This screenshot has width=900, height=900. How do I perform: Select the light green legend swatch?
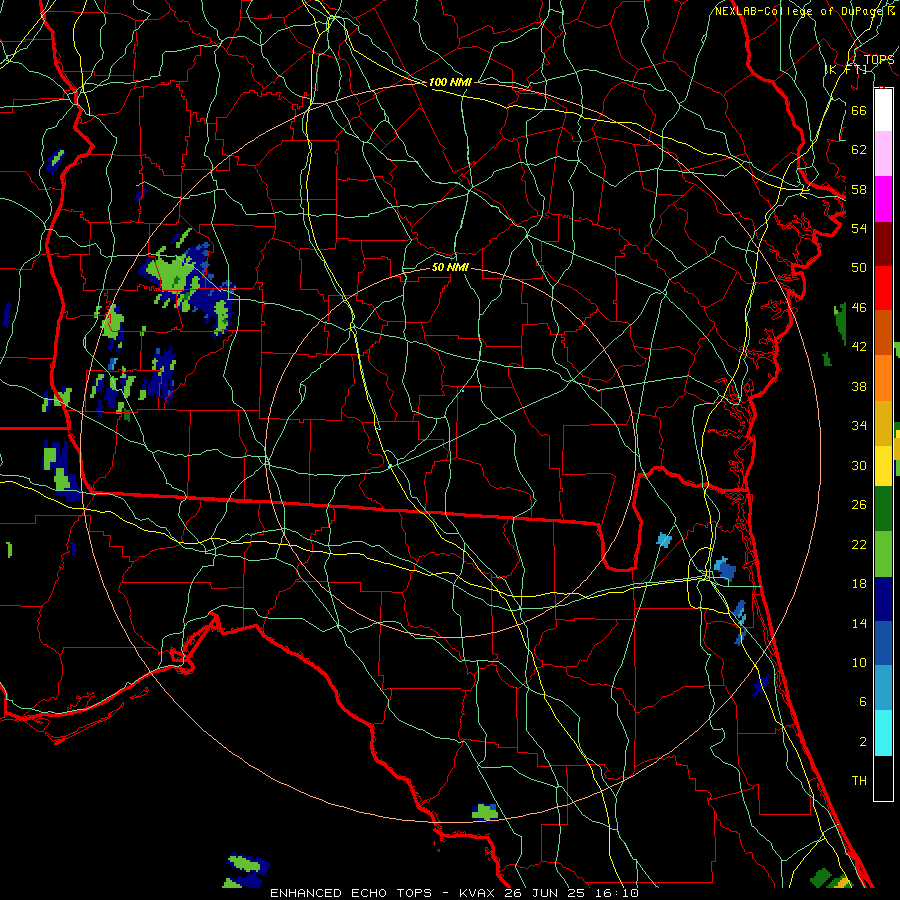[883, 554]
